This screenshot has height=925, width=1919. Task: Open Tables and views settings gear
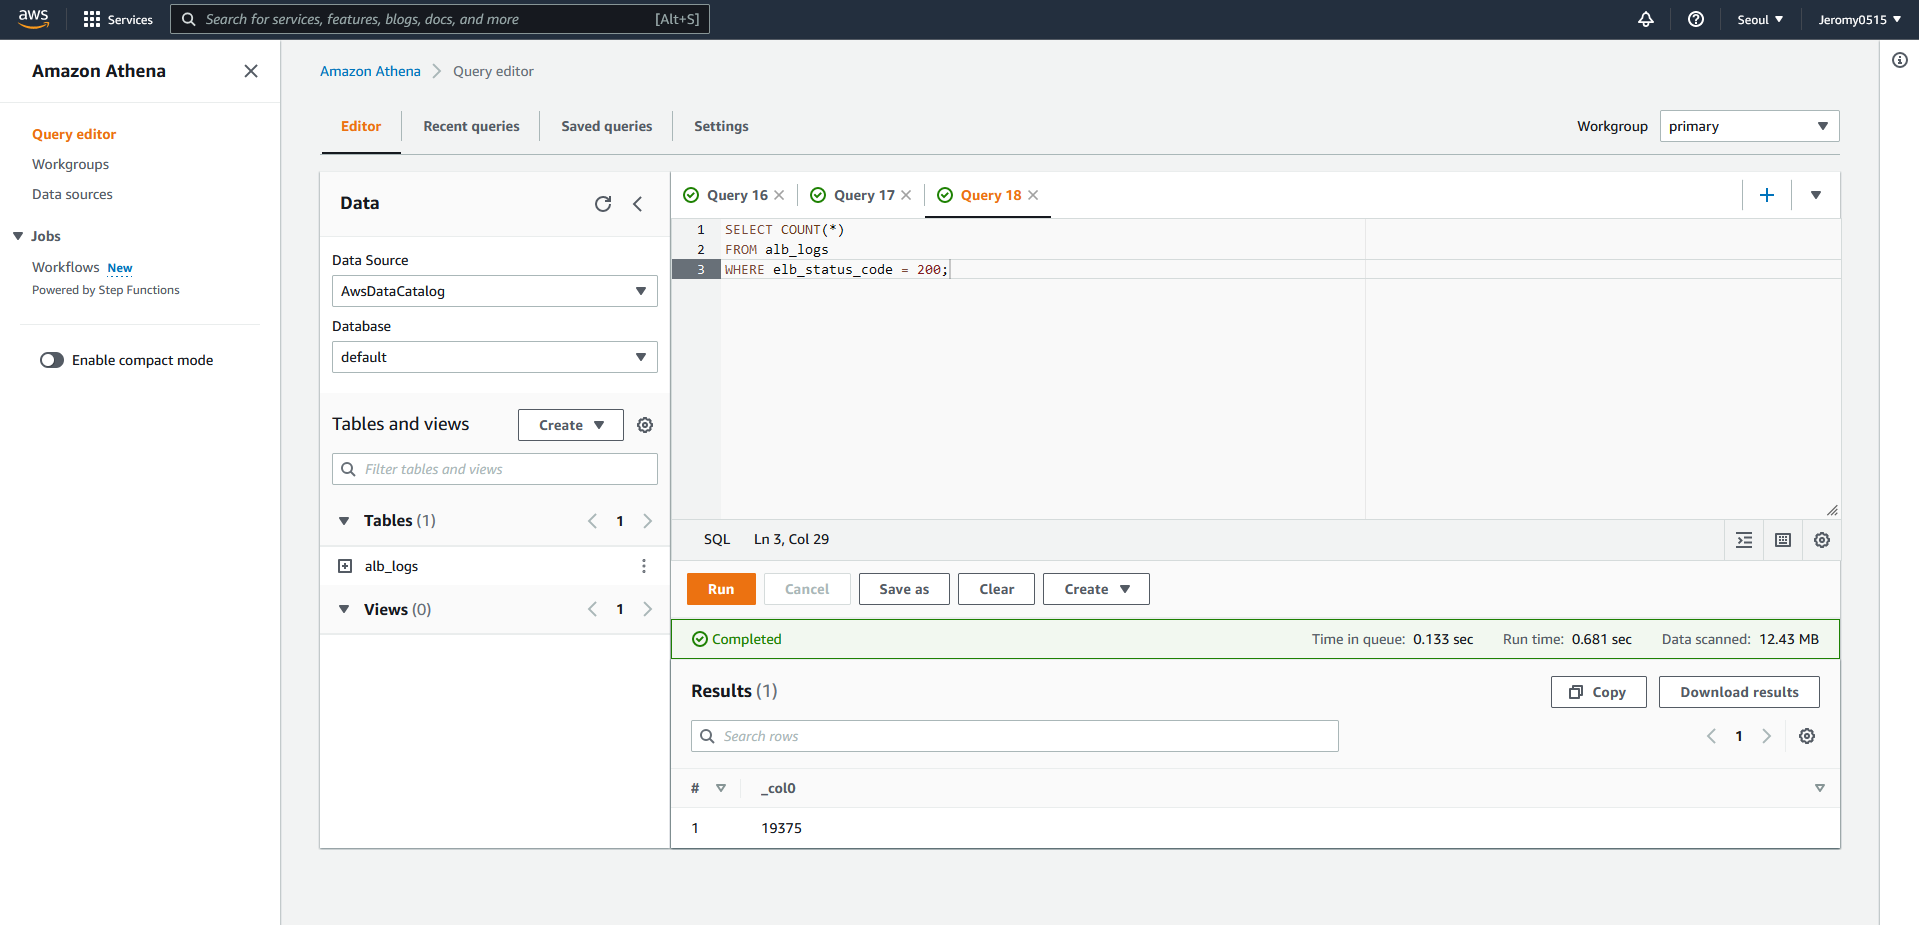point(645,425)
